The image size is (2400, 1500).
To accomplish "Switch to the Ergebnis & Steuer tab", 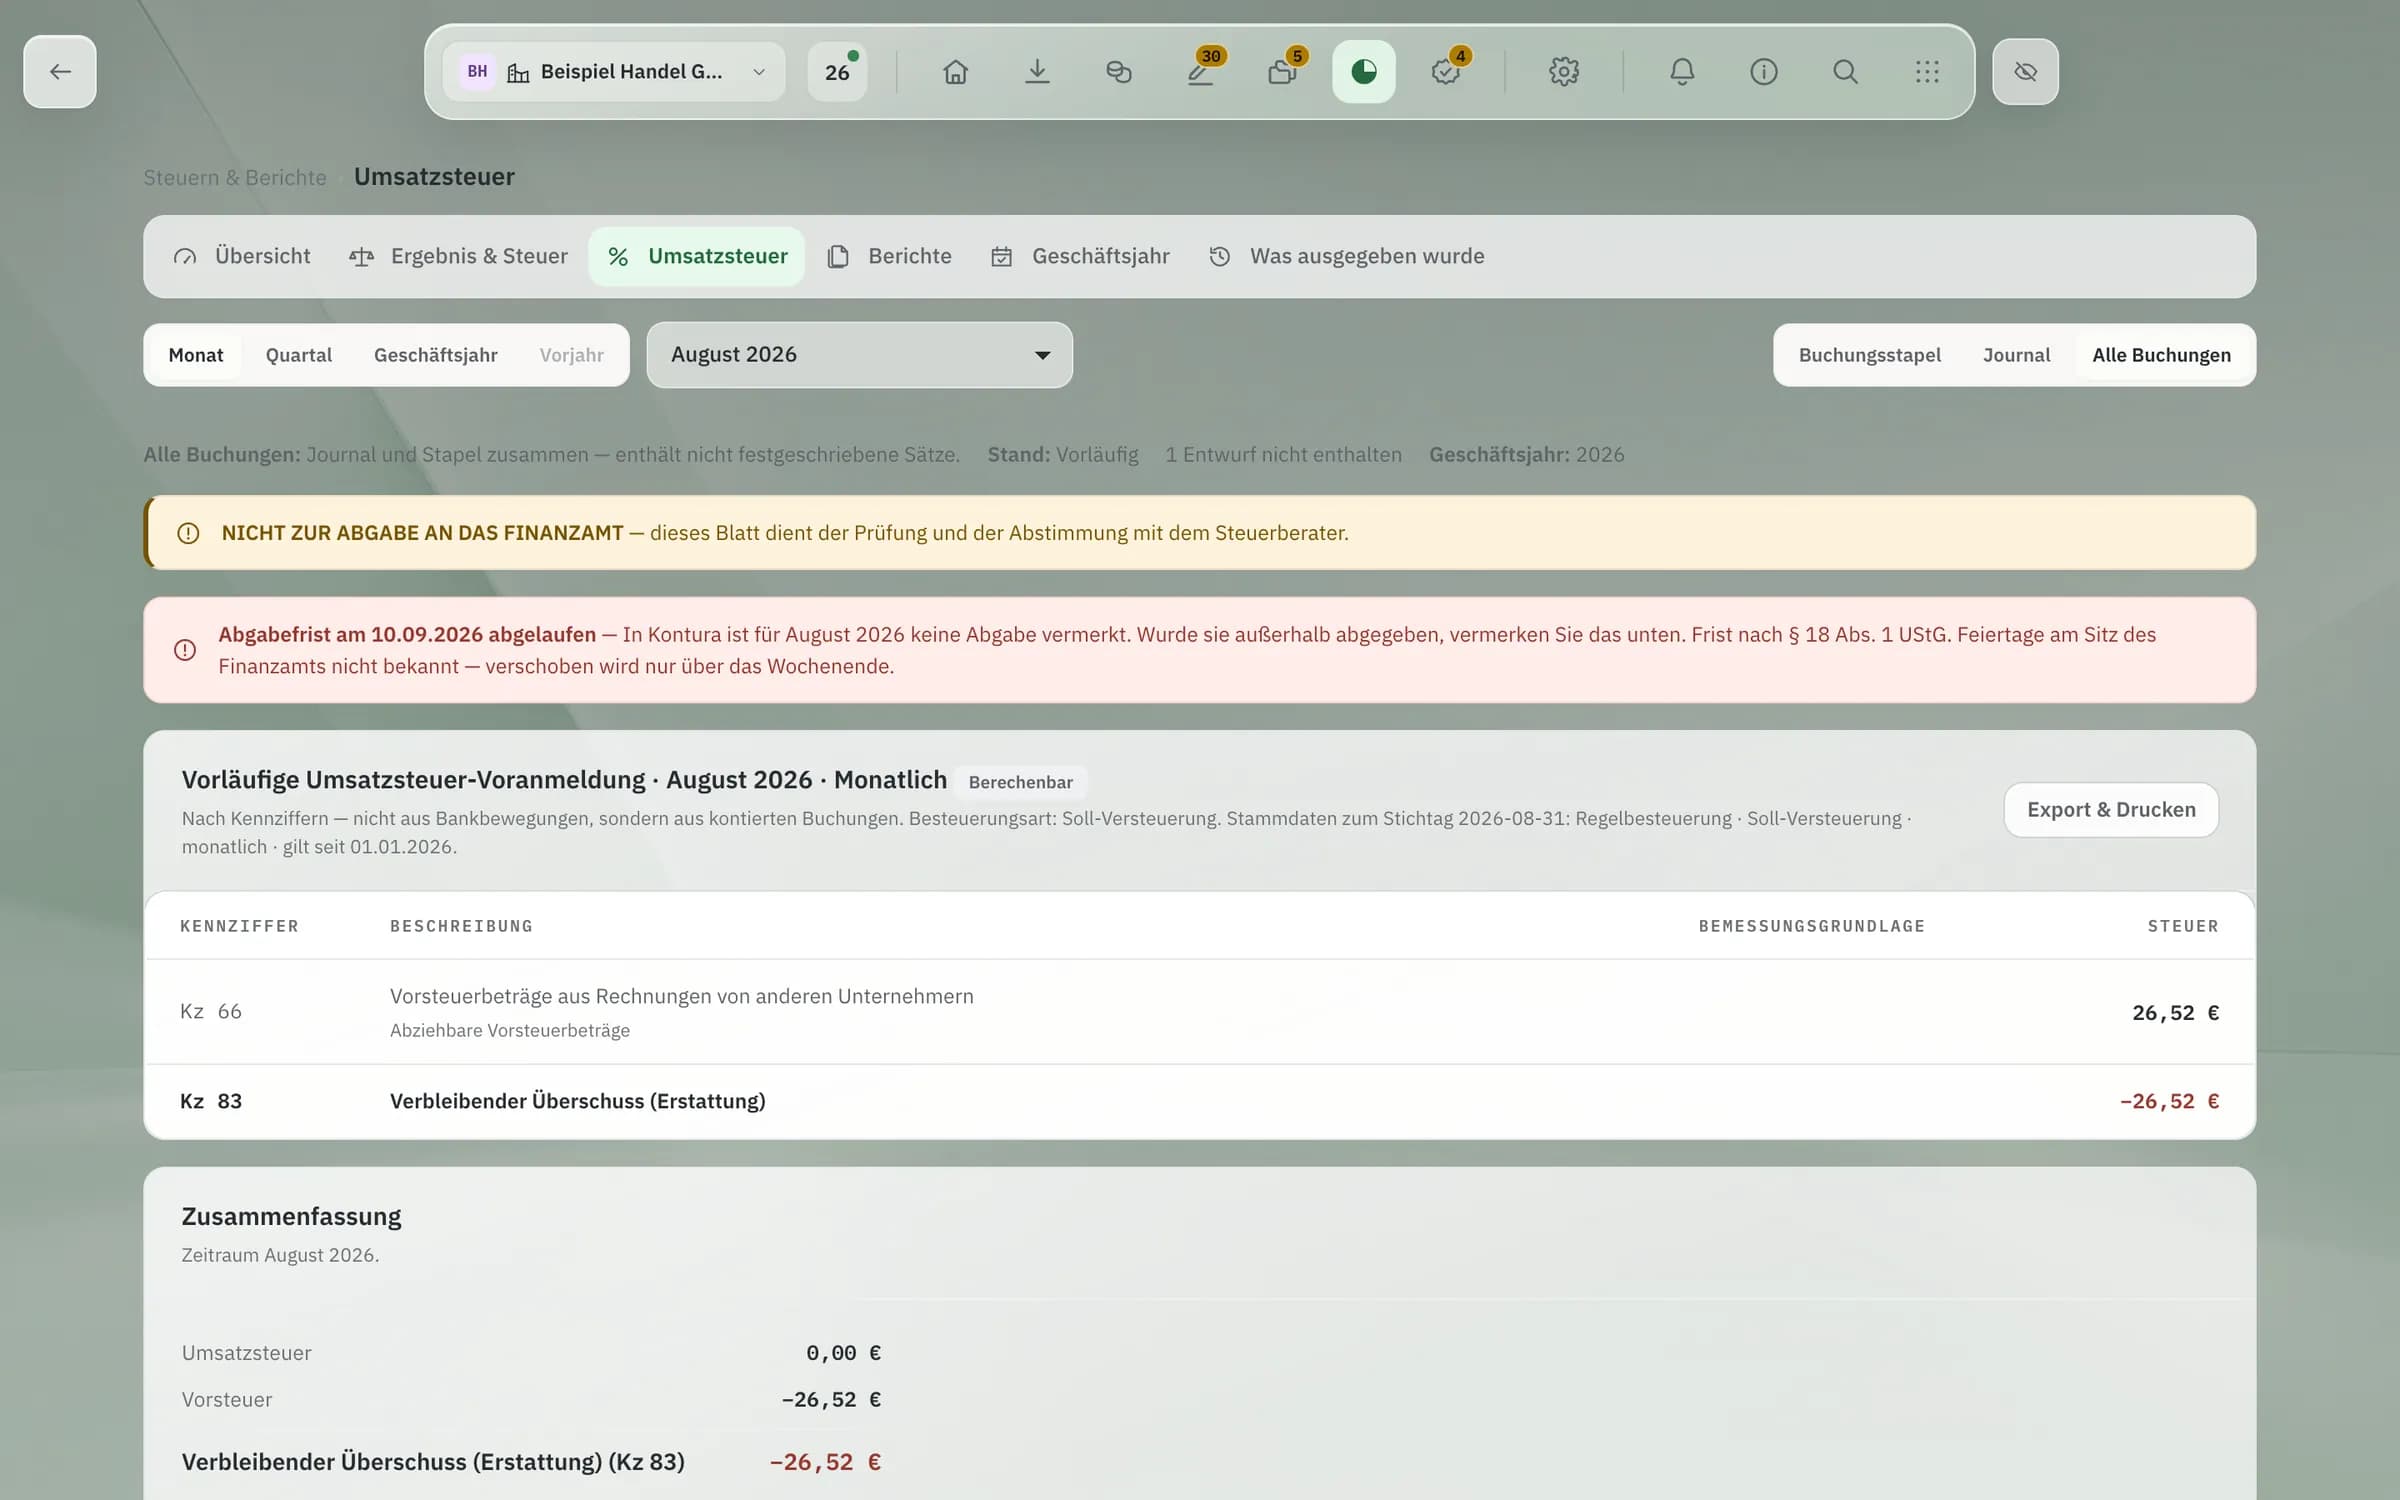I will pos(458,257).
